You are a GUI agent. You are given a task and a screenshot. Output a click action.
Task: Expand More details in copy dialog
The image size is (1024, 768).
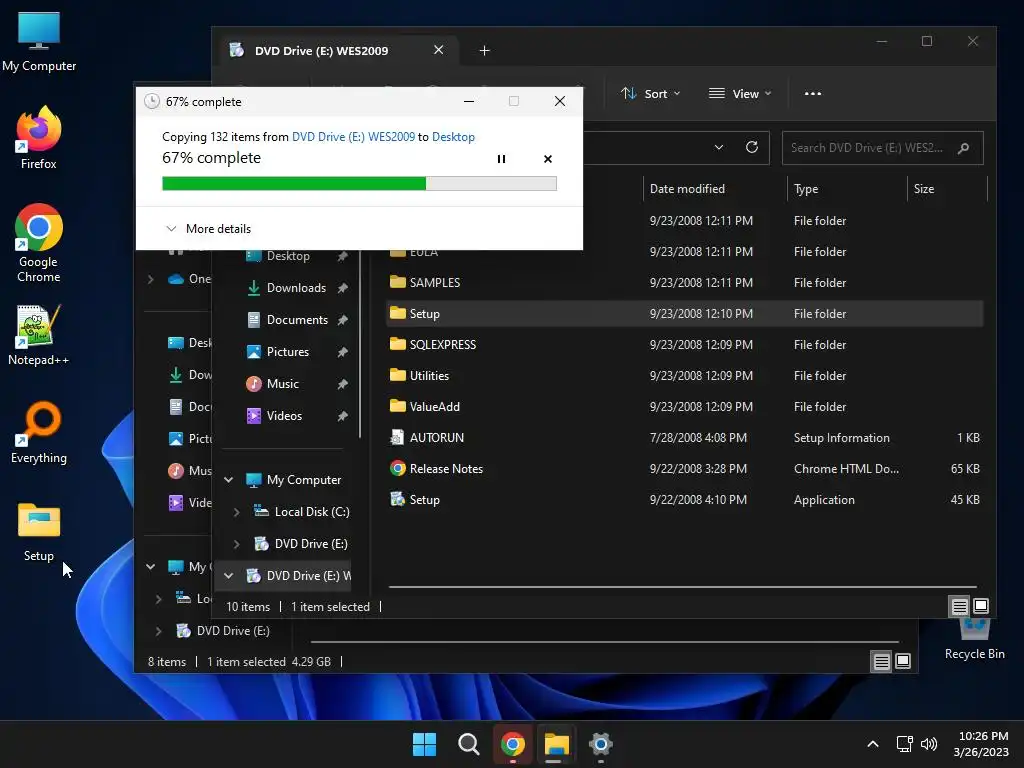(x=208, y=229)
